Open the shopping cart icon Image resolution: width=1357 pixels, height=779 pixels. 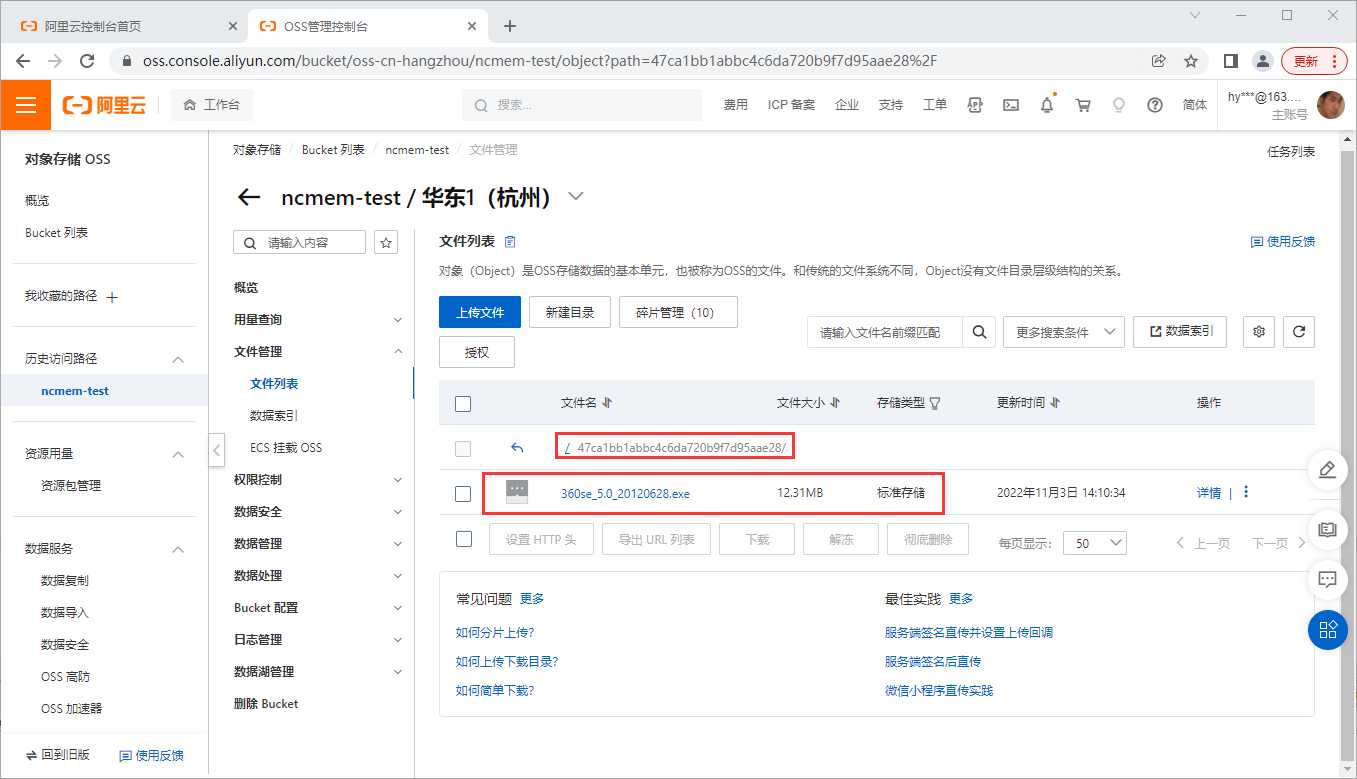click(1083, 105)
